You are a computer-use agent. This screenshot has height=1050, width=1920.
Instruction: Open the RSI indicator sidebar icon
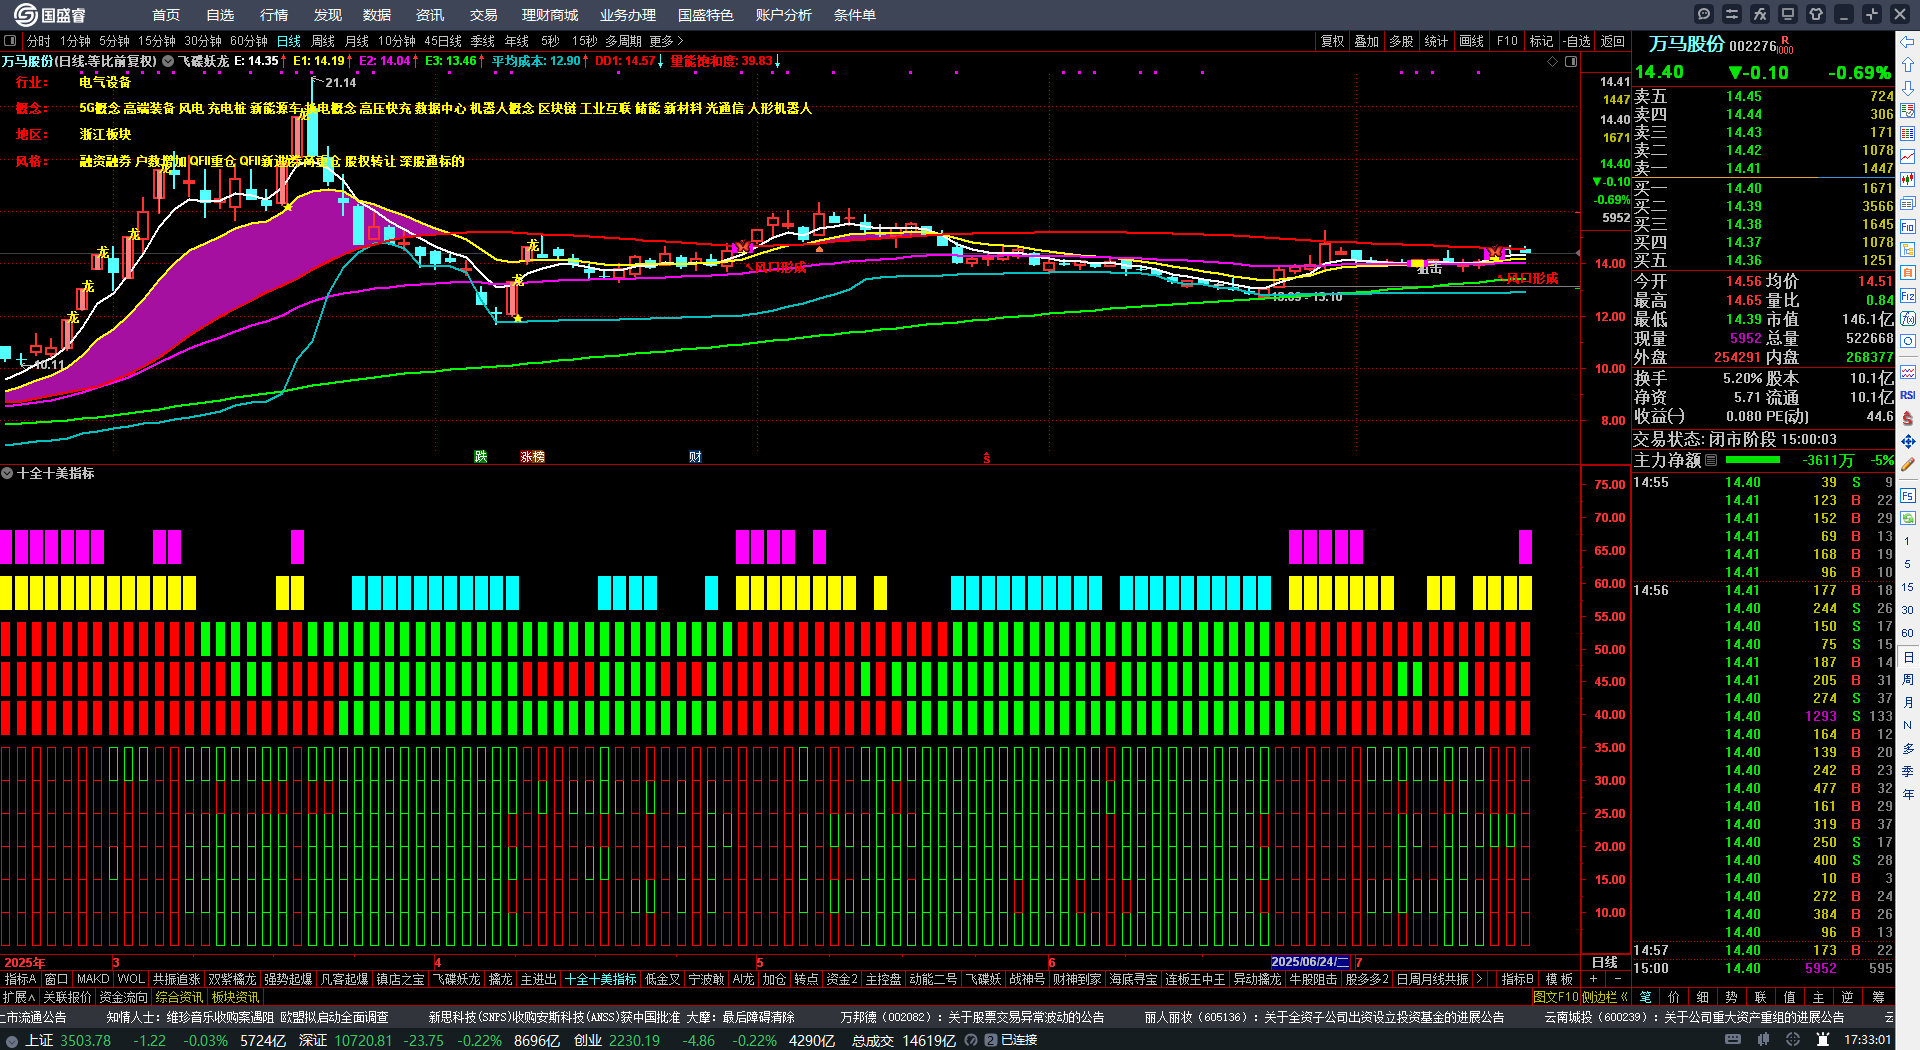tap(1908, 395)
